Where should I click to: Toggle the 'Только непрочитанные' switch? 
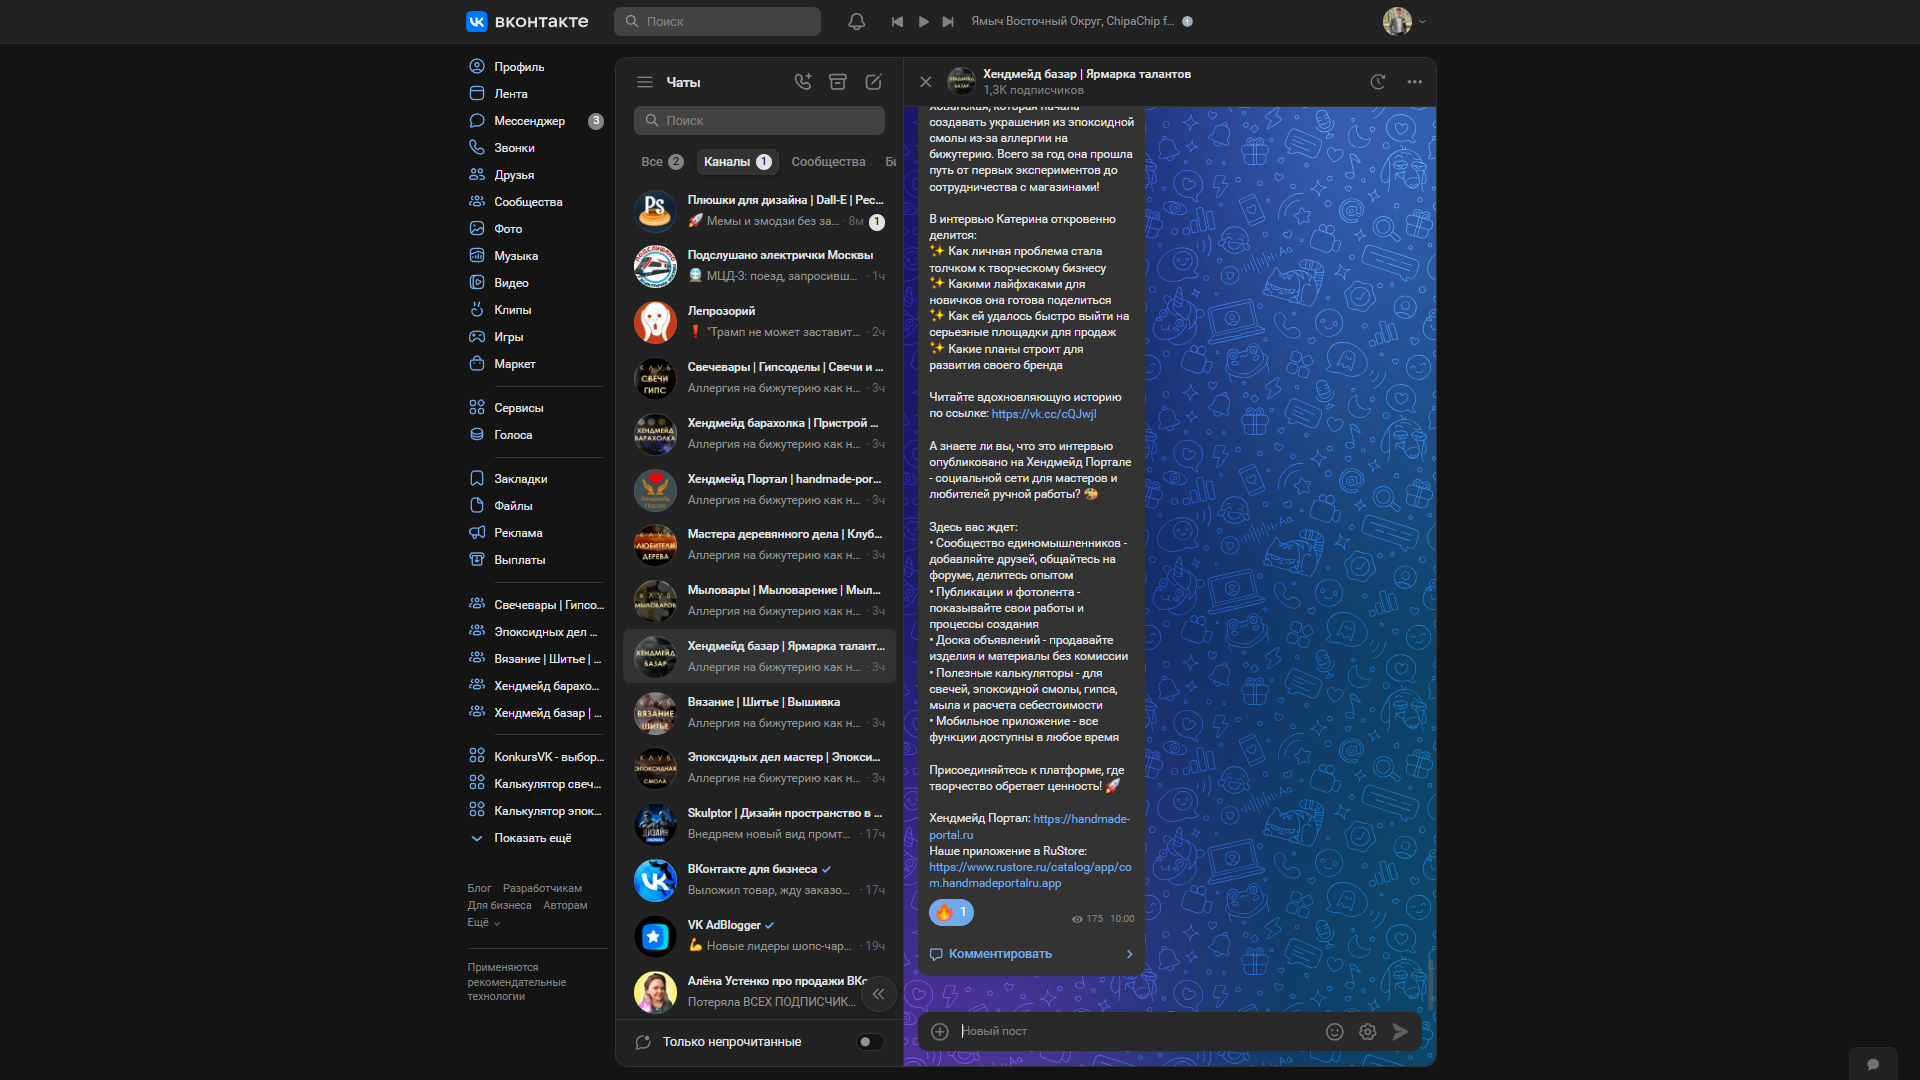870,1041
